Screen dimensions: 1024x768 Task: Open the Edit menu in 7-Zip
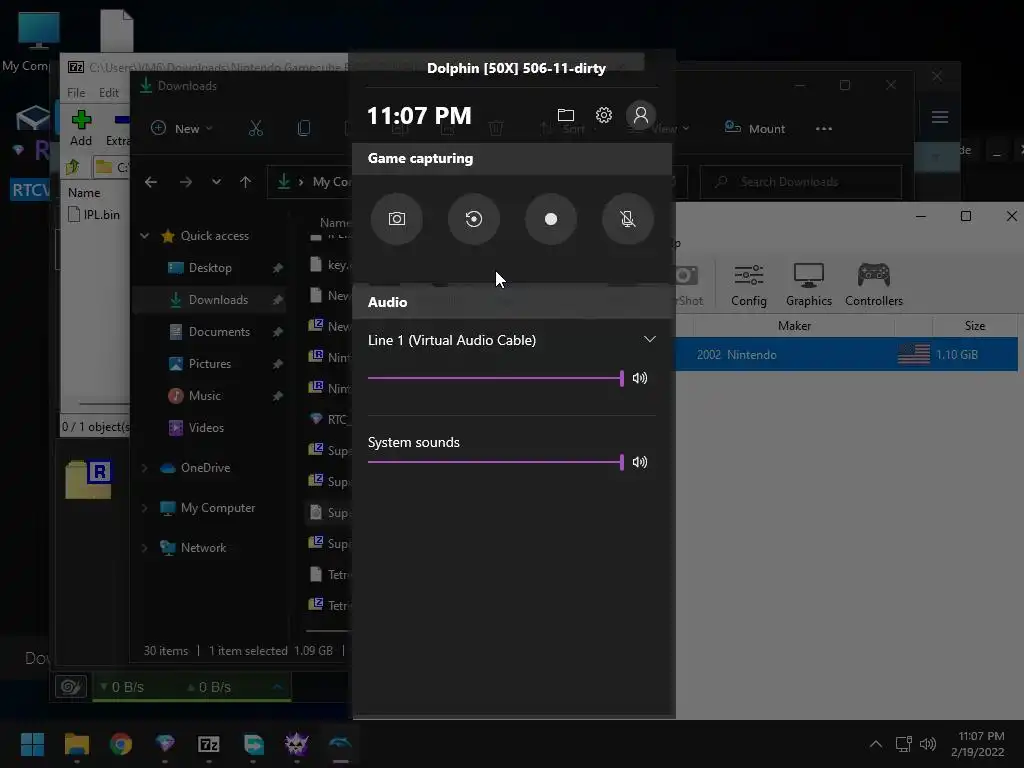[x=108, y=93]
